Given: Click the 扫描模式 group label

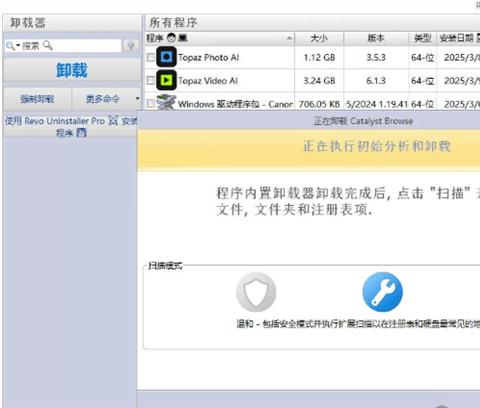Looking at the screenshot, I should point(165,266).
